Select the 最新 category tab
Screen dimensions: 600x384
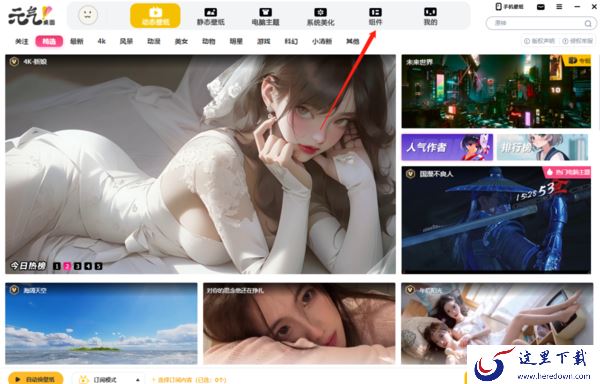pos(77,41)
